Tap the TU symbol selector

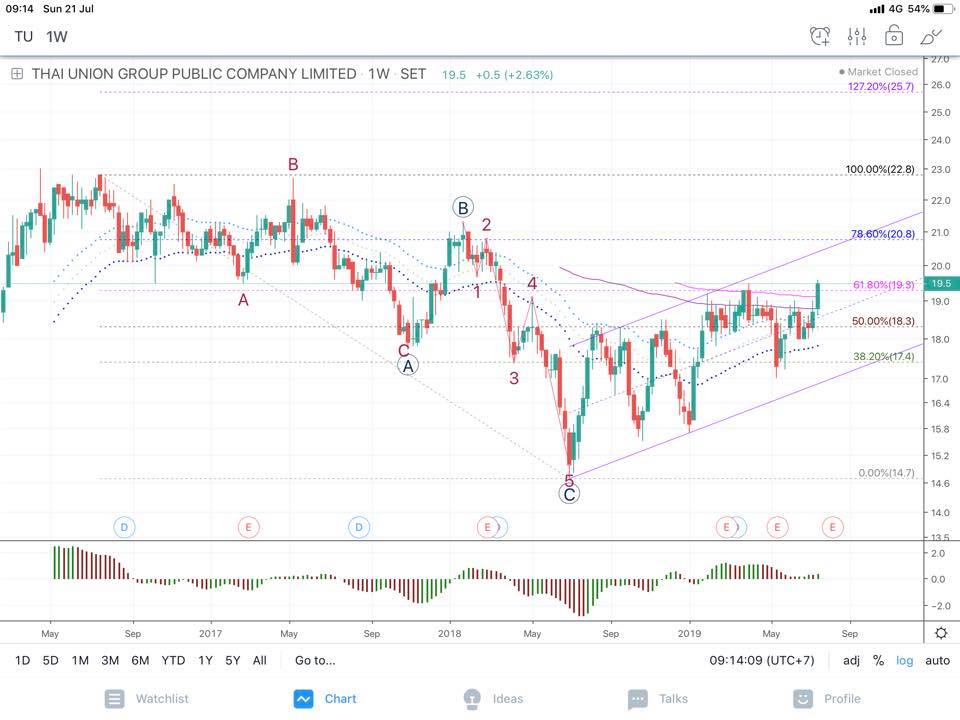[x=23, y=37]
